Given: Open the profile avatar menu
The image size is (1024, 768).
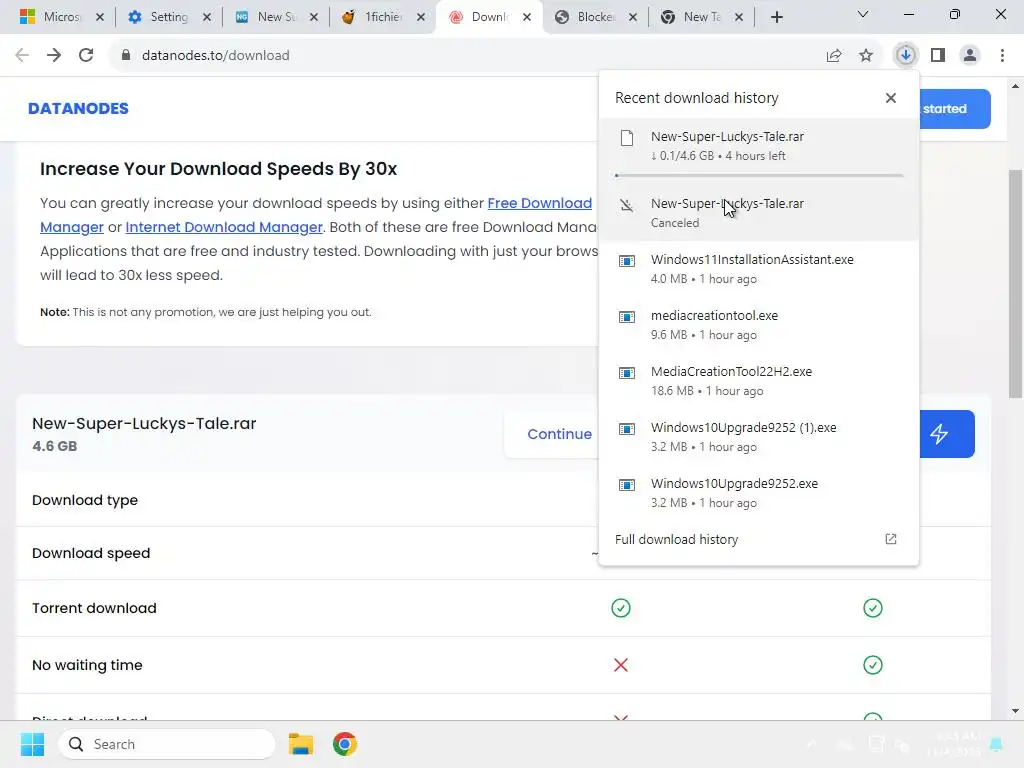Looking at the screenshot, I should coord(970,56).
